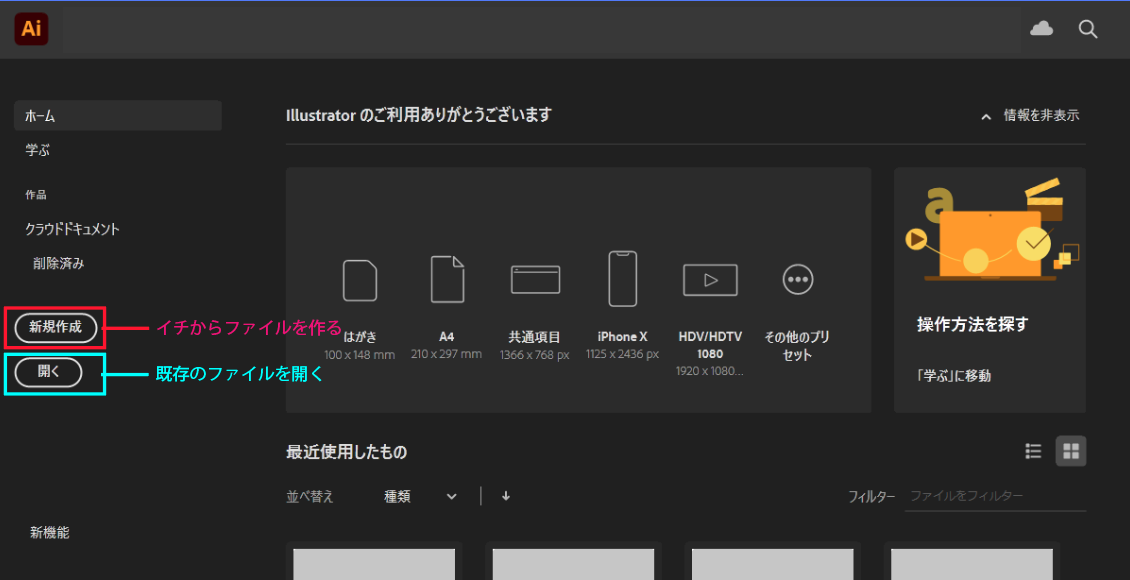Click the 新規作成 button
The width and height of the screenshot is (1130, 580).
(x=55, y=327)
